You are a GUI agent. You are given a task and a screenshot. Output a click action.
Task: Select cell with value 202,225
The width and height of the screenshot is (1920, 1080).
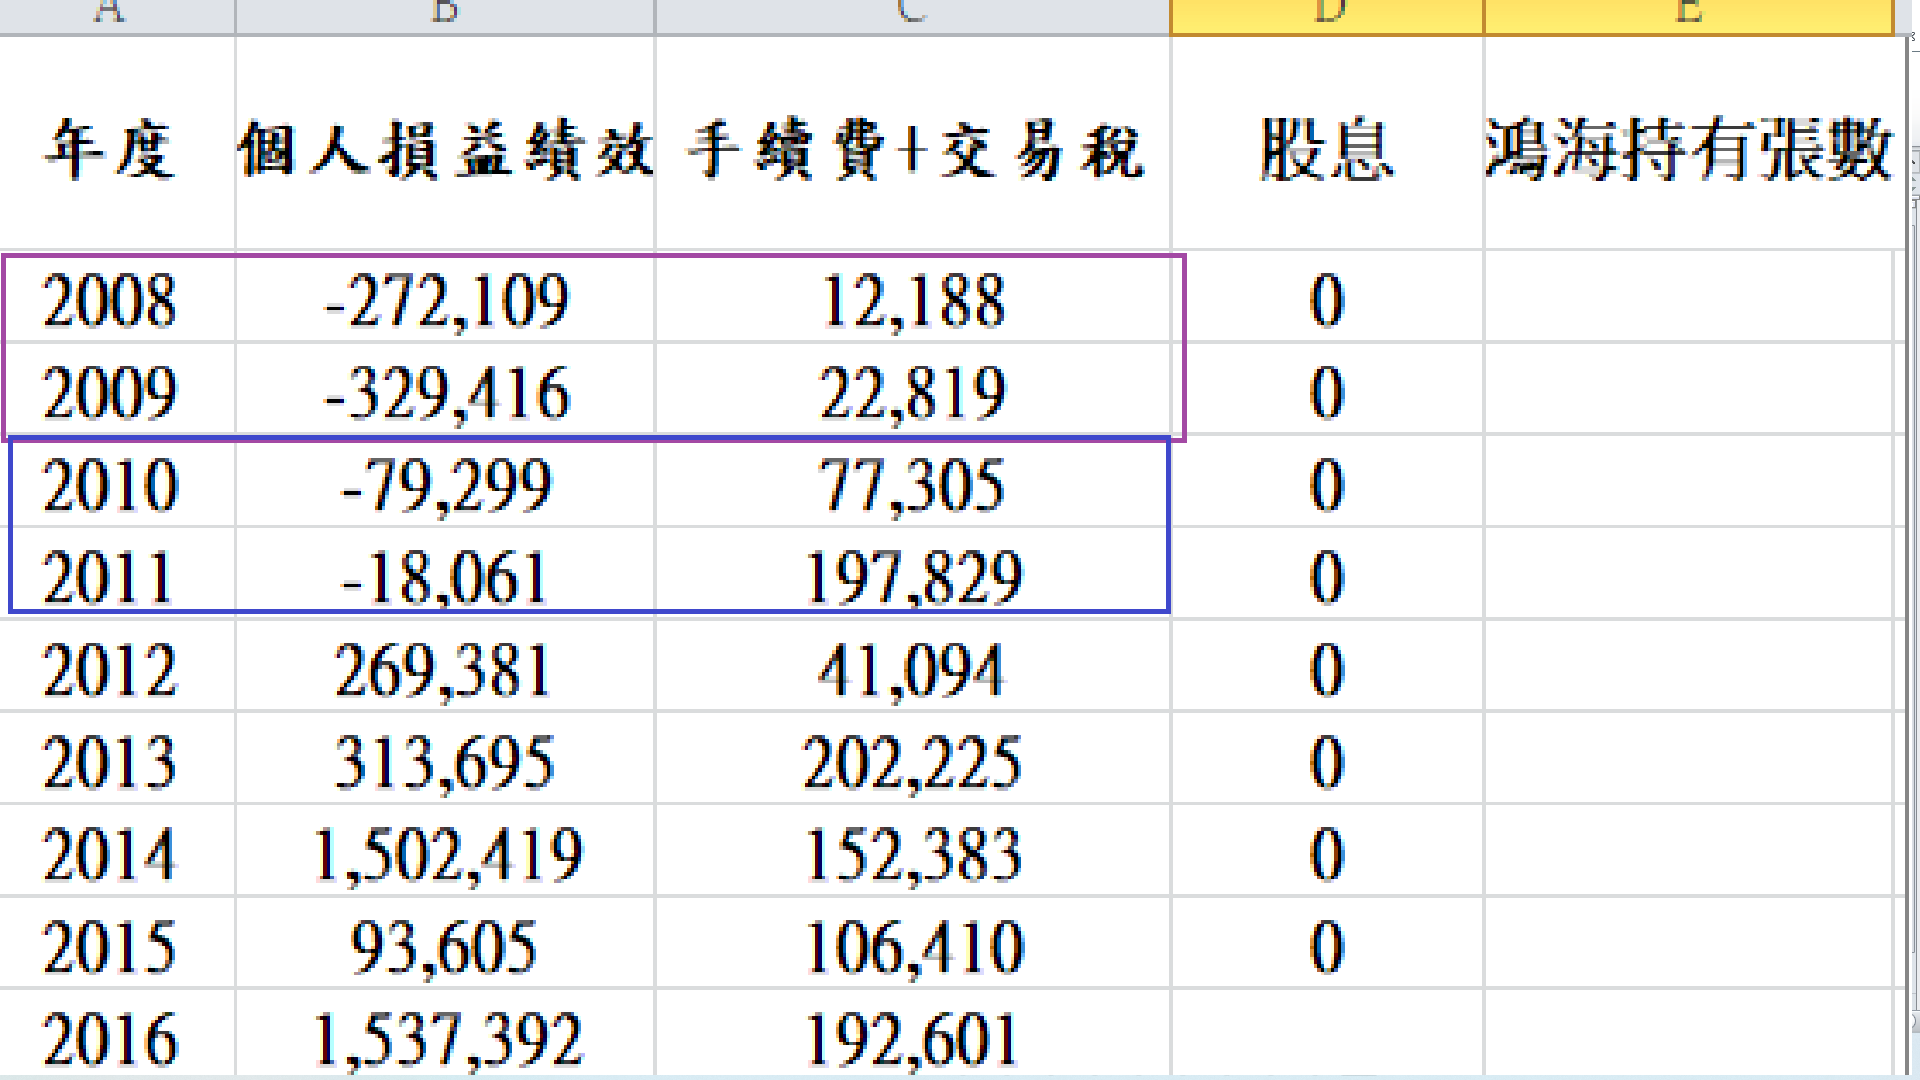[x=912, y=762]
